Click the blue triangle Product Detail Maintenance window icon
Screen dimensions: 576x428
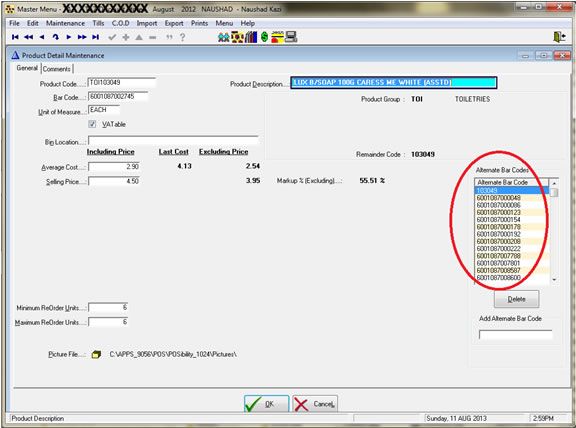point(15,55)
